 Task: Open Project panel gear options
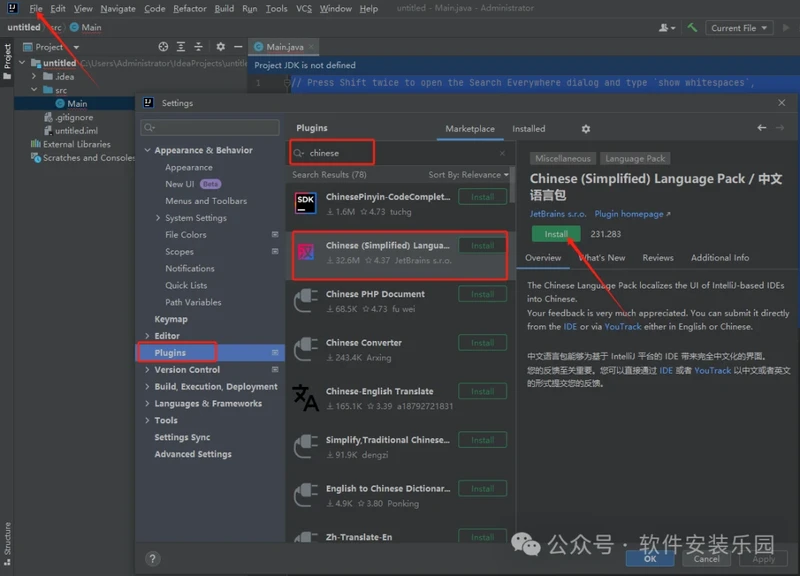tap(219, 47)
